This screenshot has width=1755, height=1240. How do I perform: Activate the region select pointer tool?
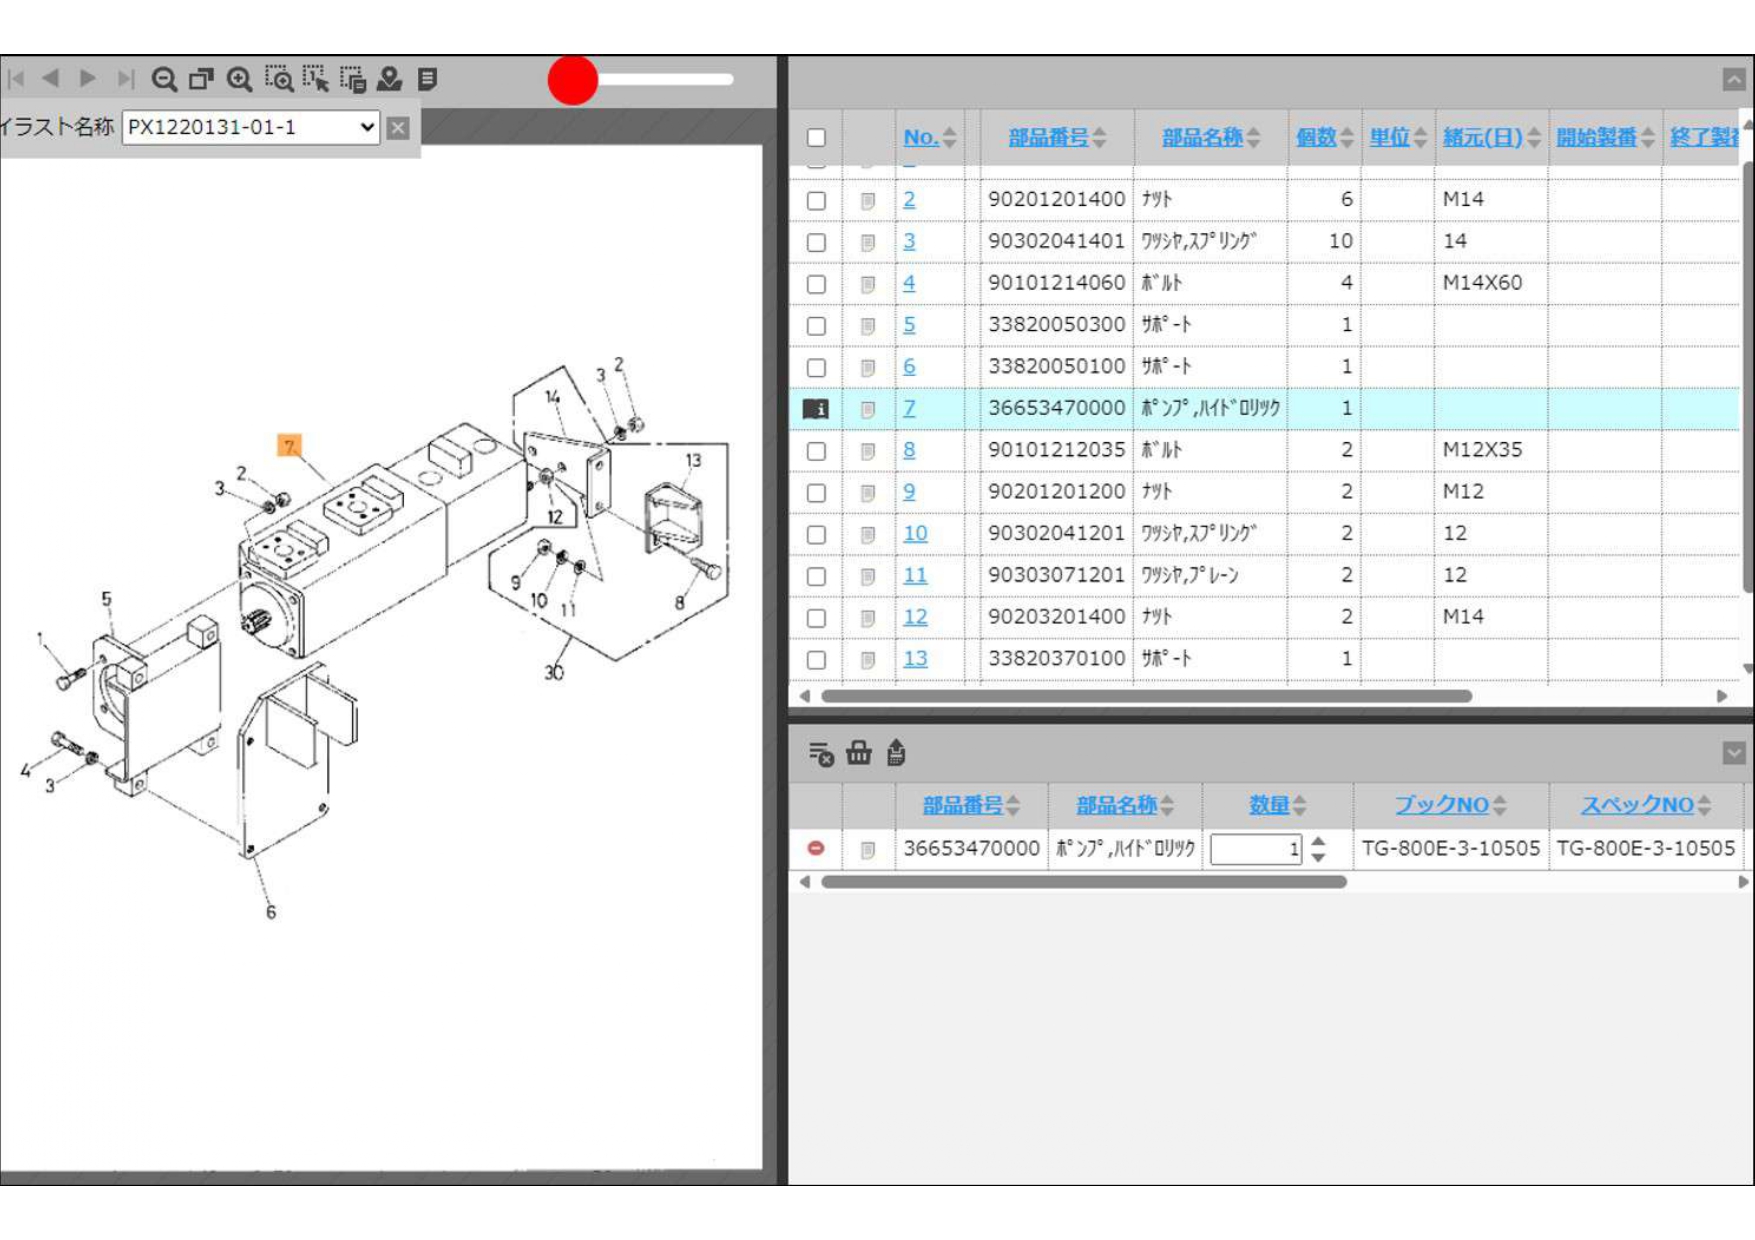316,79
